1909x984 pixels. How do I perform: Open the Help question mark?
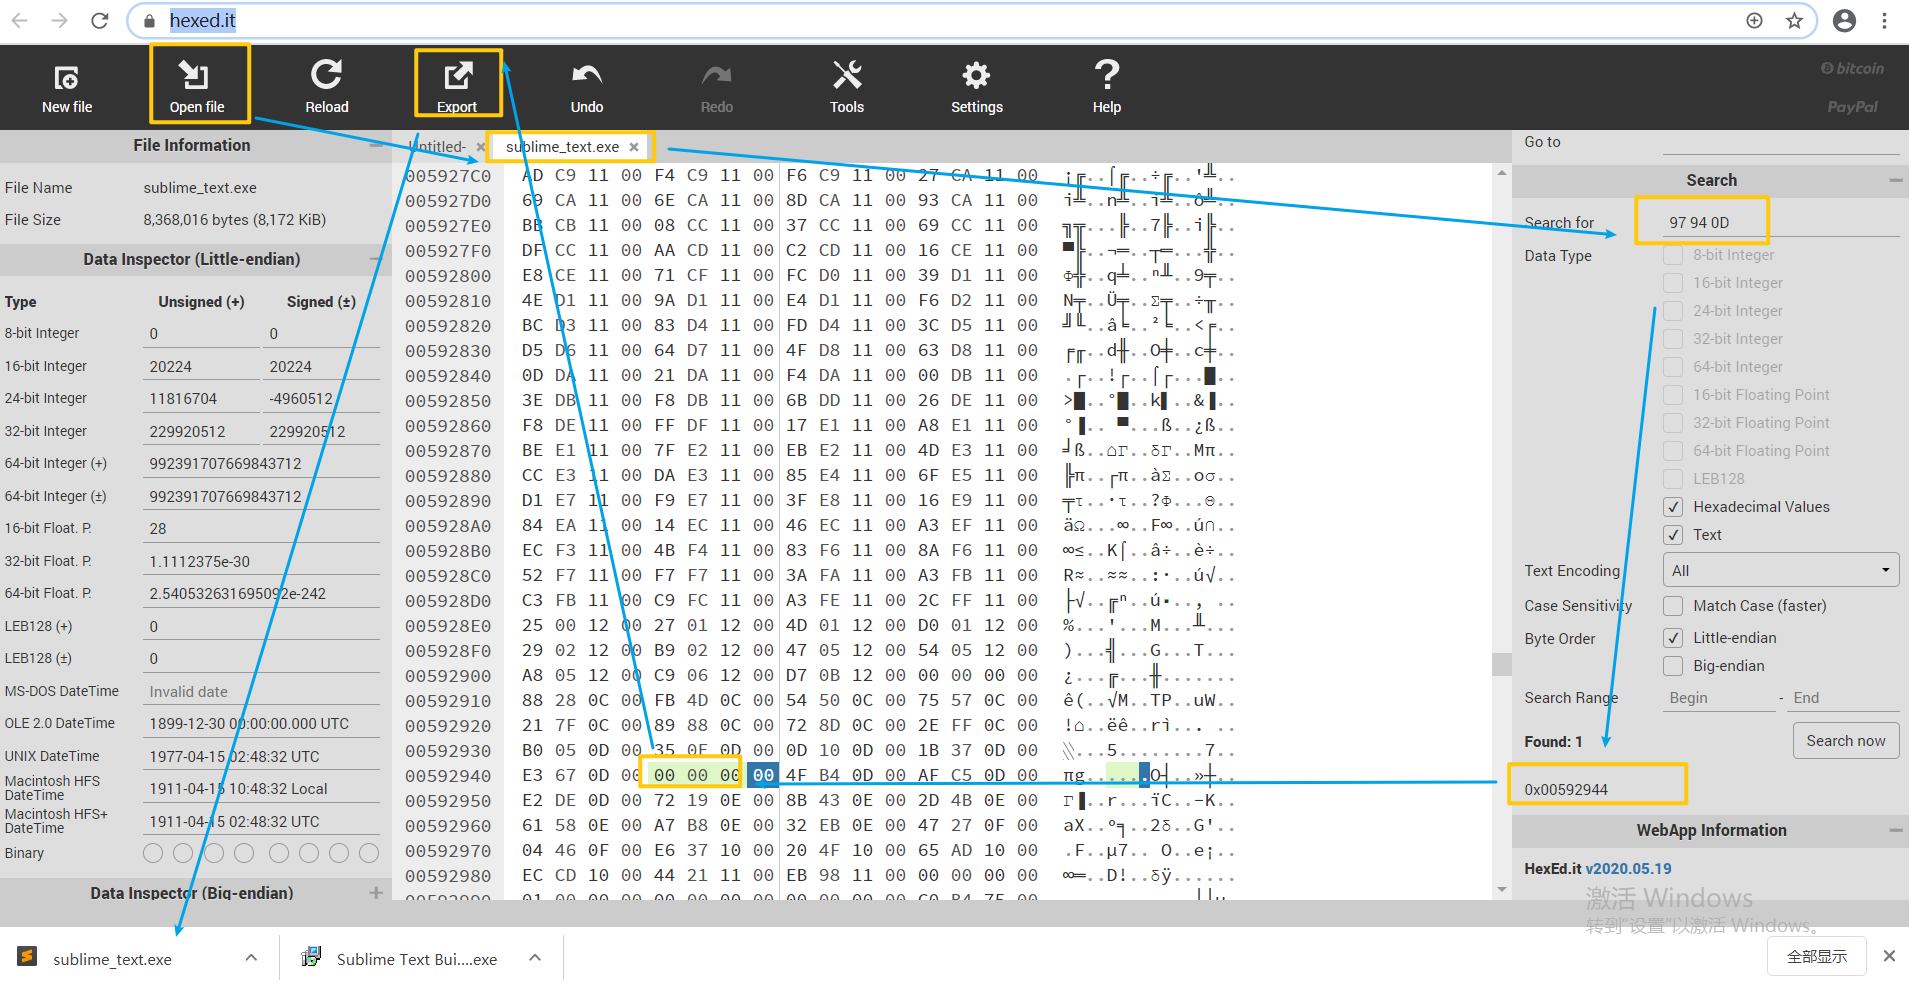click(x=1107, y=87)
